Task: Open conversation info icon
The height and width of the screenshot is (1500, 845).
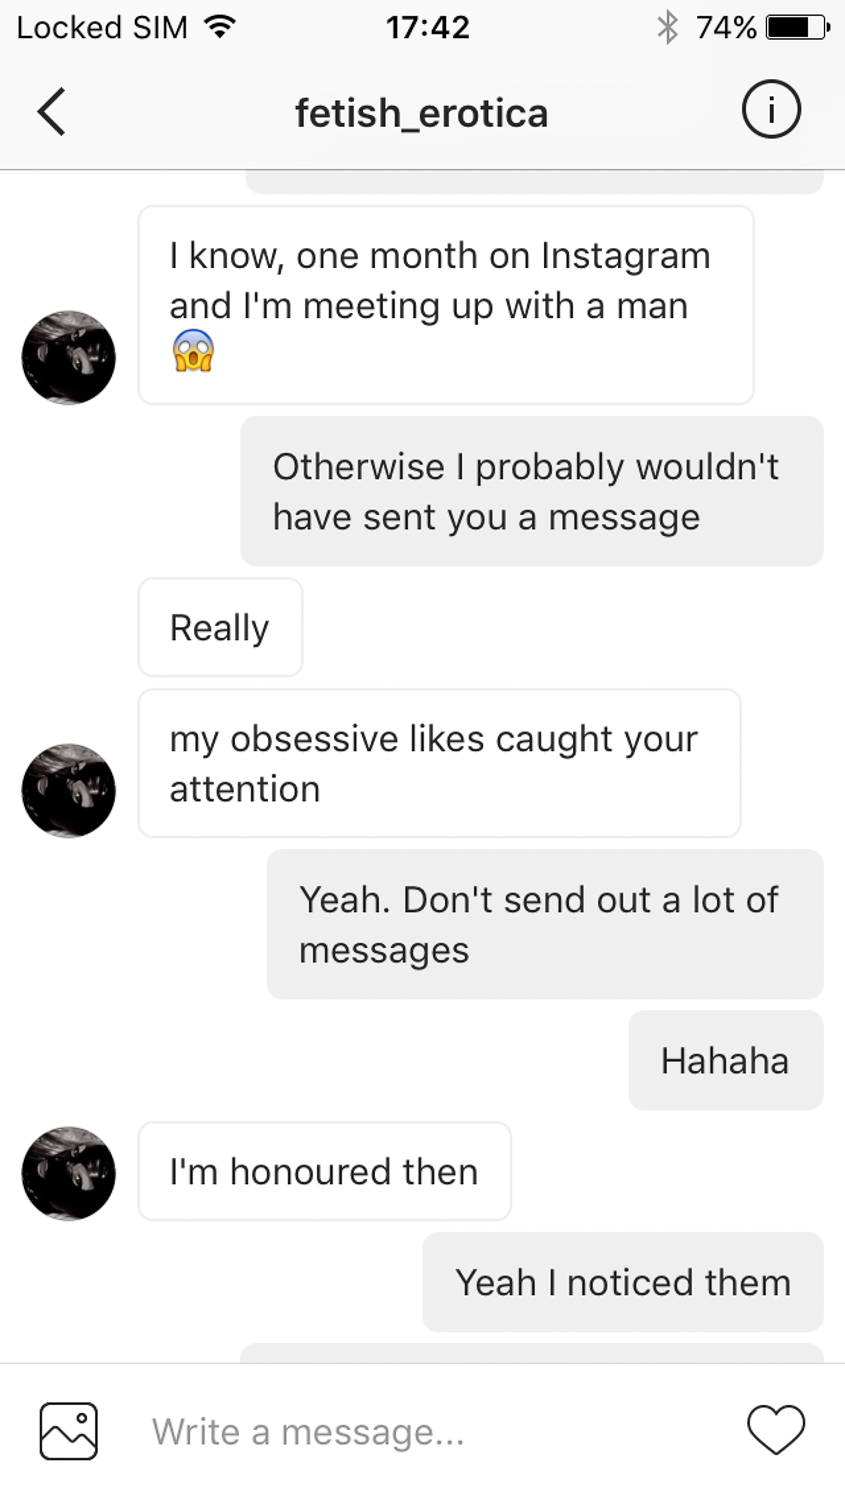Action: 771,109
